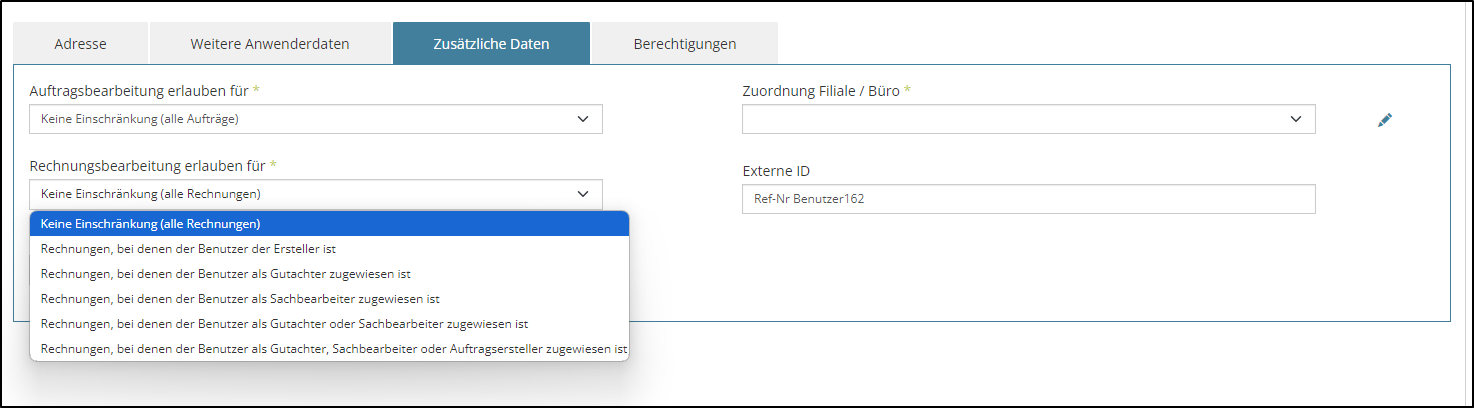Click the Externe ID field label

click(x=776, y=171)
